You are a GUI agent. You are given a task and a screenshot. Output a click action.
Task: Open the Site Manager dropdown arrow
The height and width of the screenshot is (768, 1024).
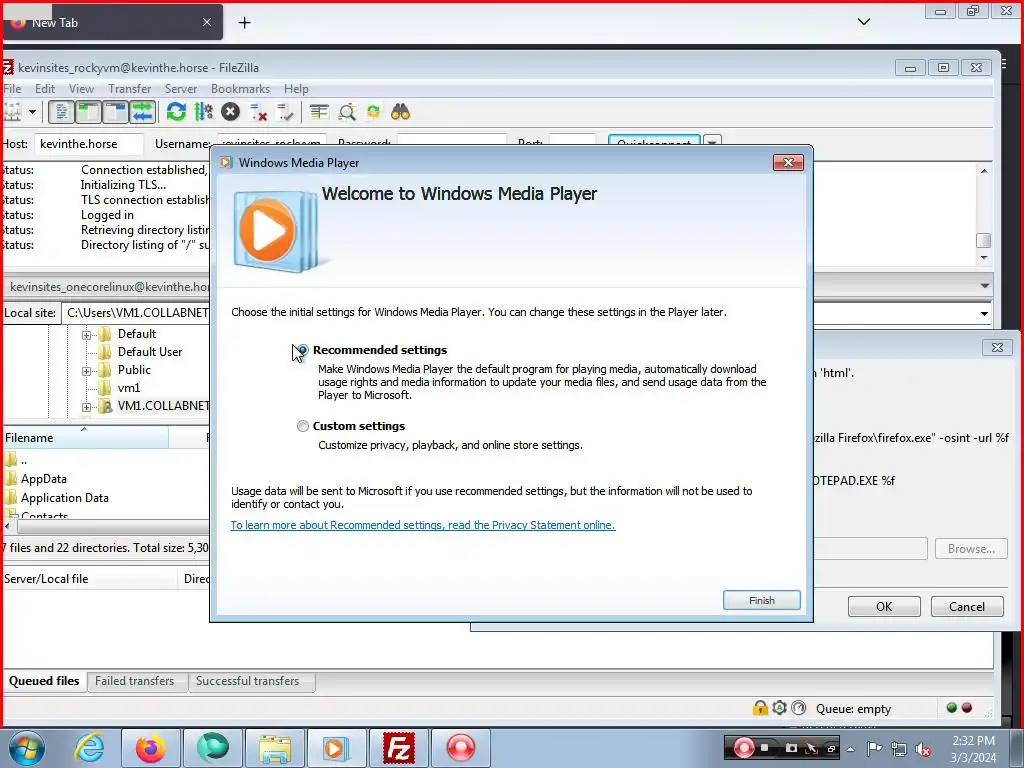[x=32, y=112]
